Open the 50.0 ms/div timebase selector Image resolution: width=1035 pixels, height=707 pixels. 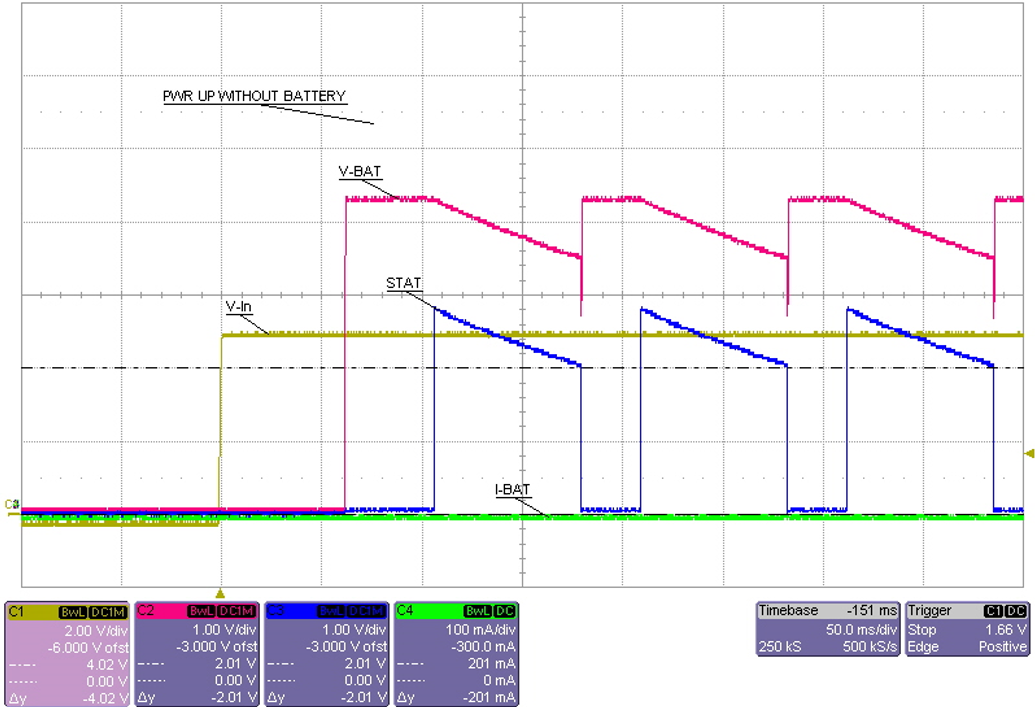(860, 629)
